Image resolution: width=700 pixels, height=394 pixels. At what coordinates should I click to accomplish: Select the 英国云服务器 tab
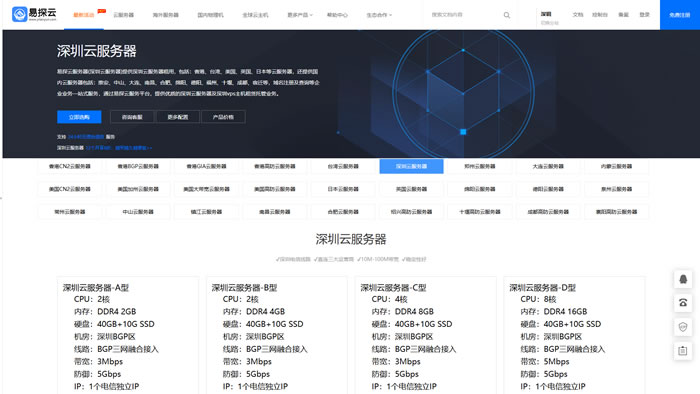click(411, 189)
